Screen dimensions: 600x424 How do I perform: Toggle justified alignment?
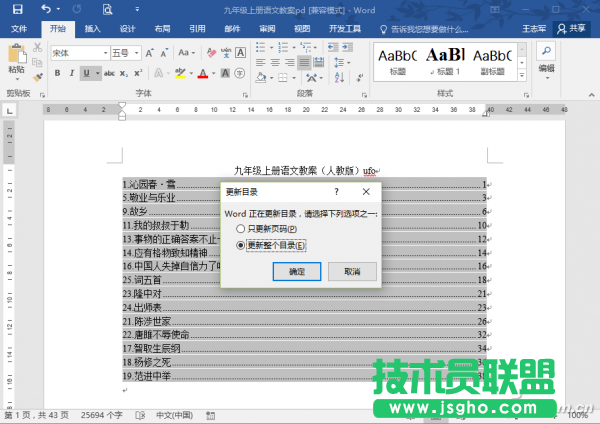304,62
